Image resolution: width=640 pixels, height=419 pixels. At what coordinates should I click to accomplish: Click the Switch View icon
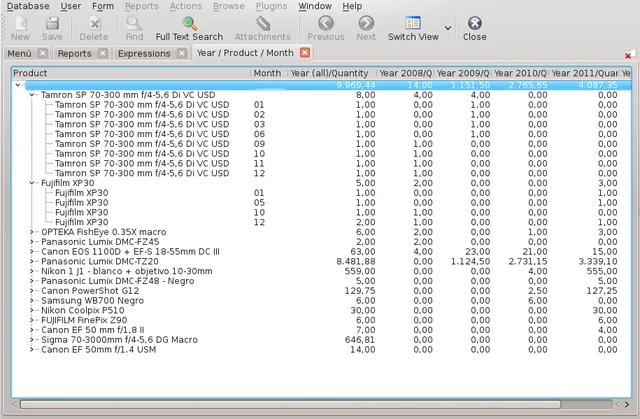tap(413, 23)
